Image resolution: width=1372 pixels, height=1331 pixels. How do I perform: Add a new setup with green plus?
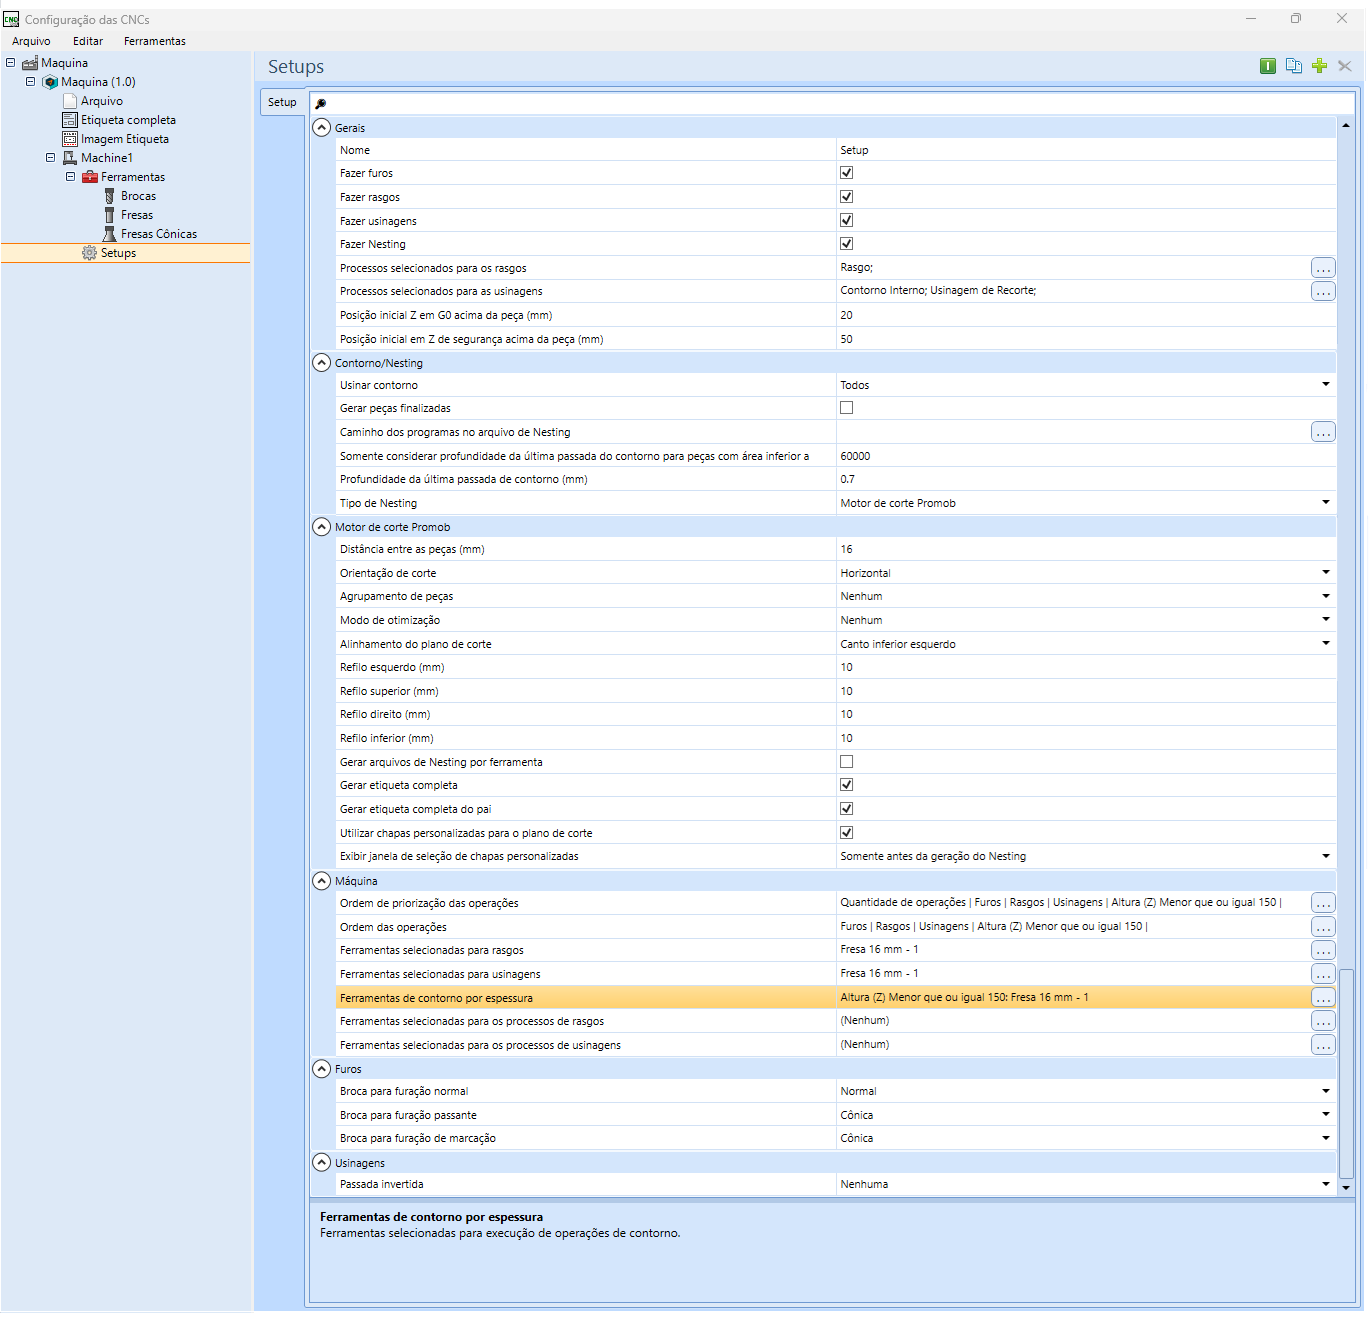(x=1319, y=66)
